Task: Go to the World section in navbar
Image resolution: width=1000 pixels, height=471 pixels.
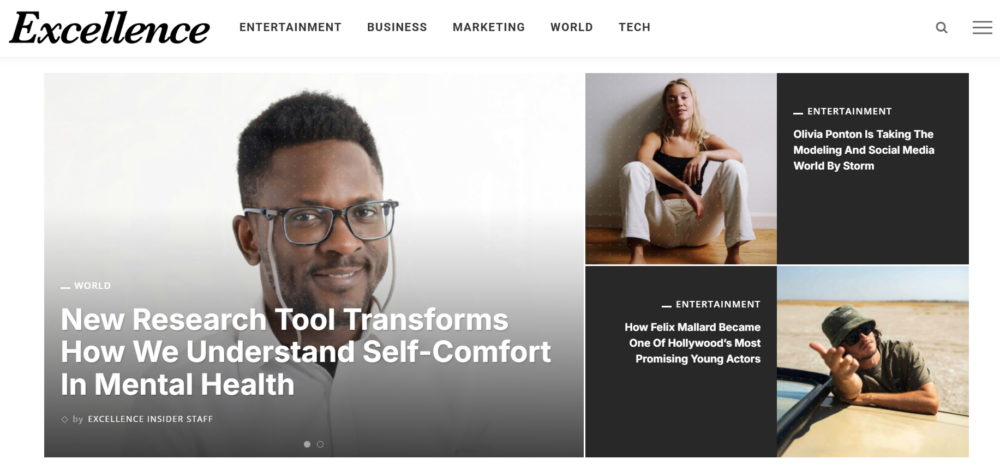Action: (571, 27)
